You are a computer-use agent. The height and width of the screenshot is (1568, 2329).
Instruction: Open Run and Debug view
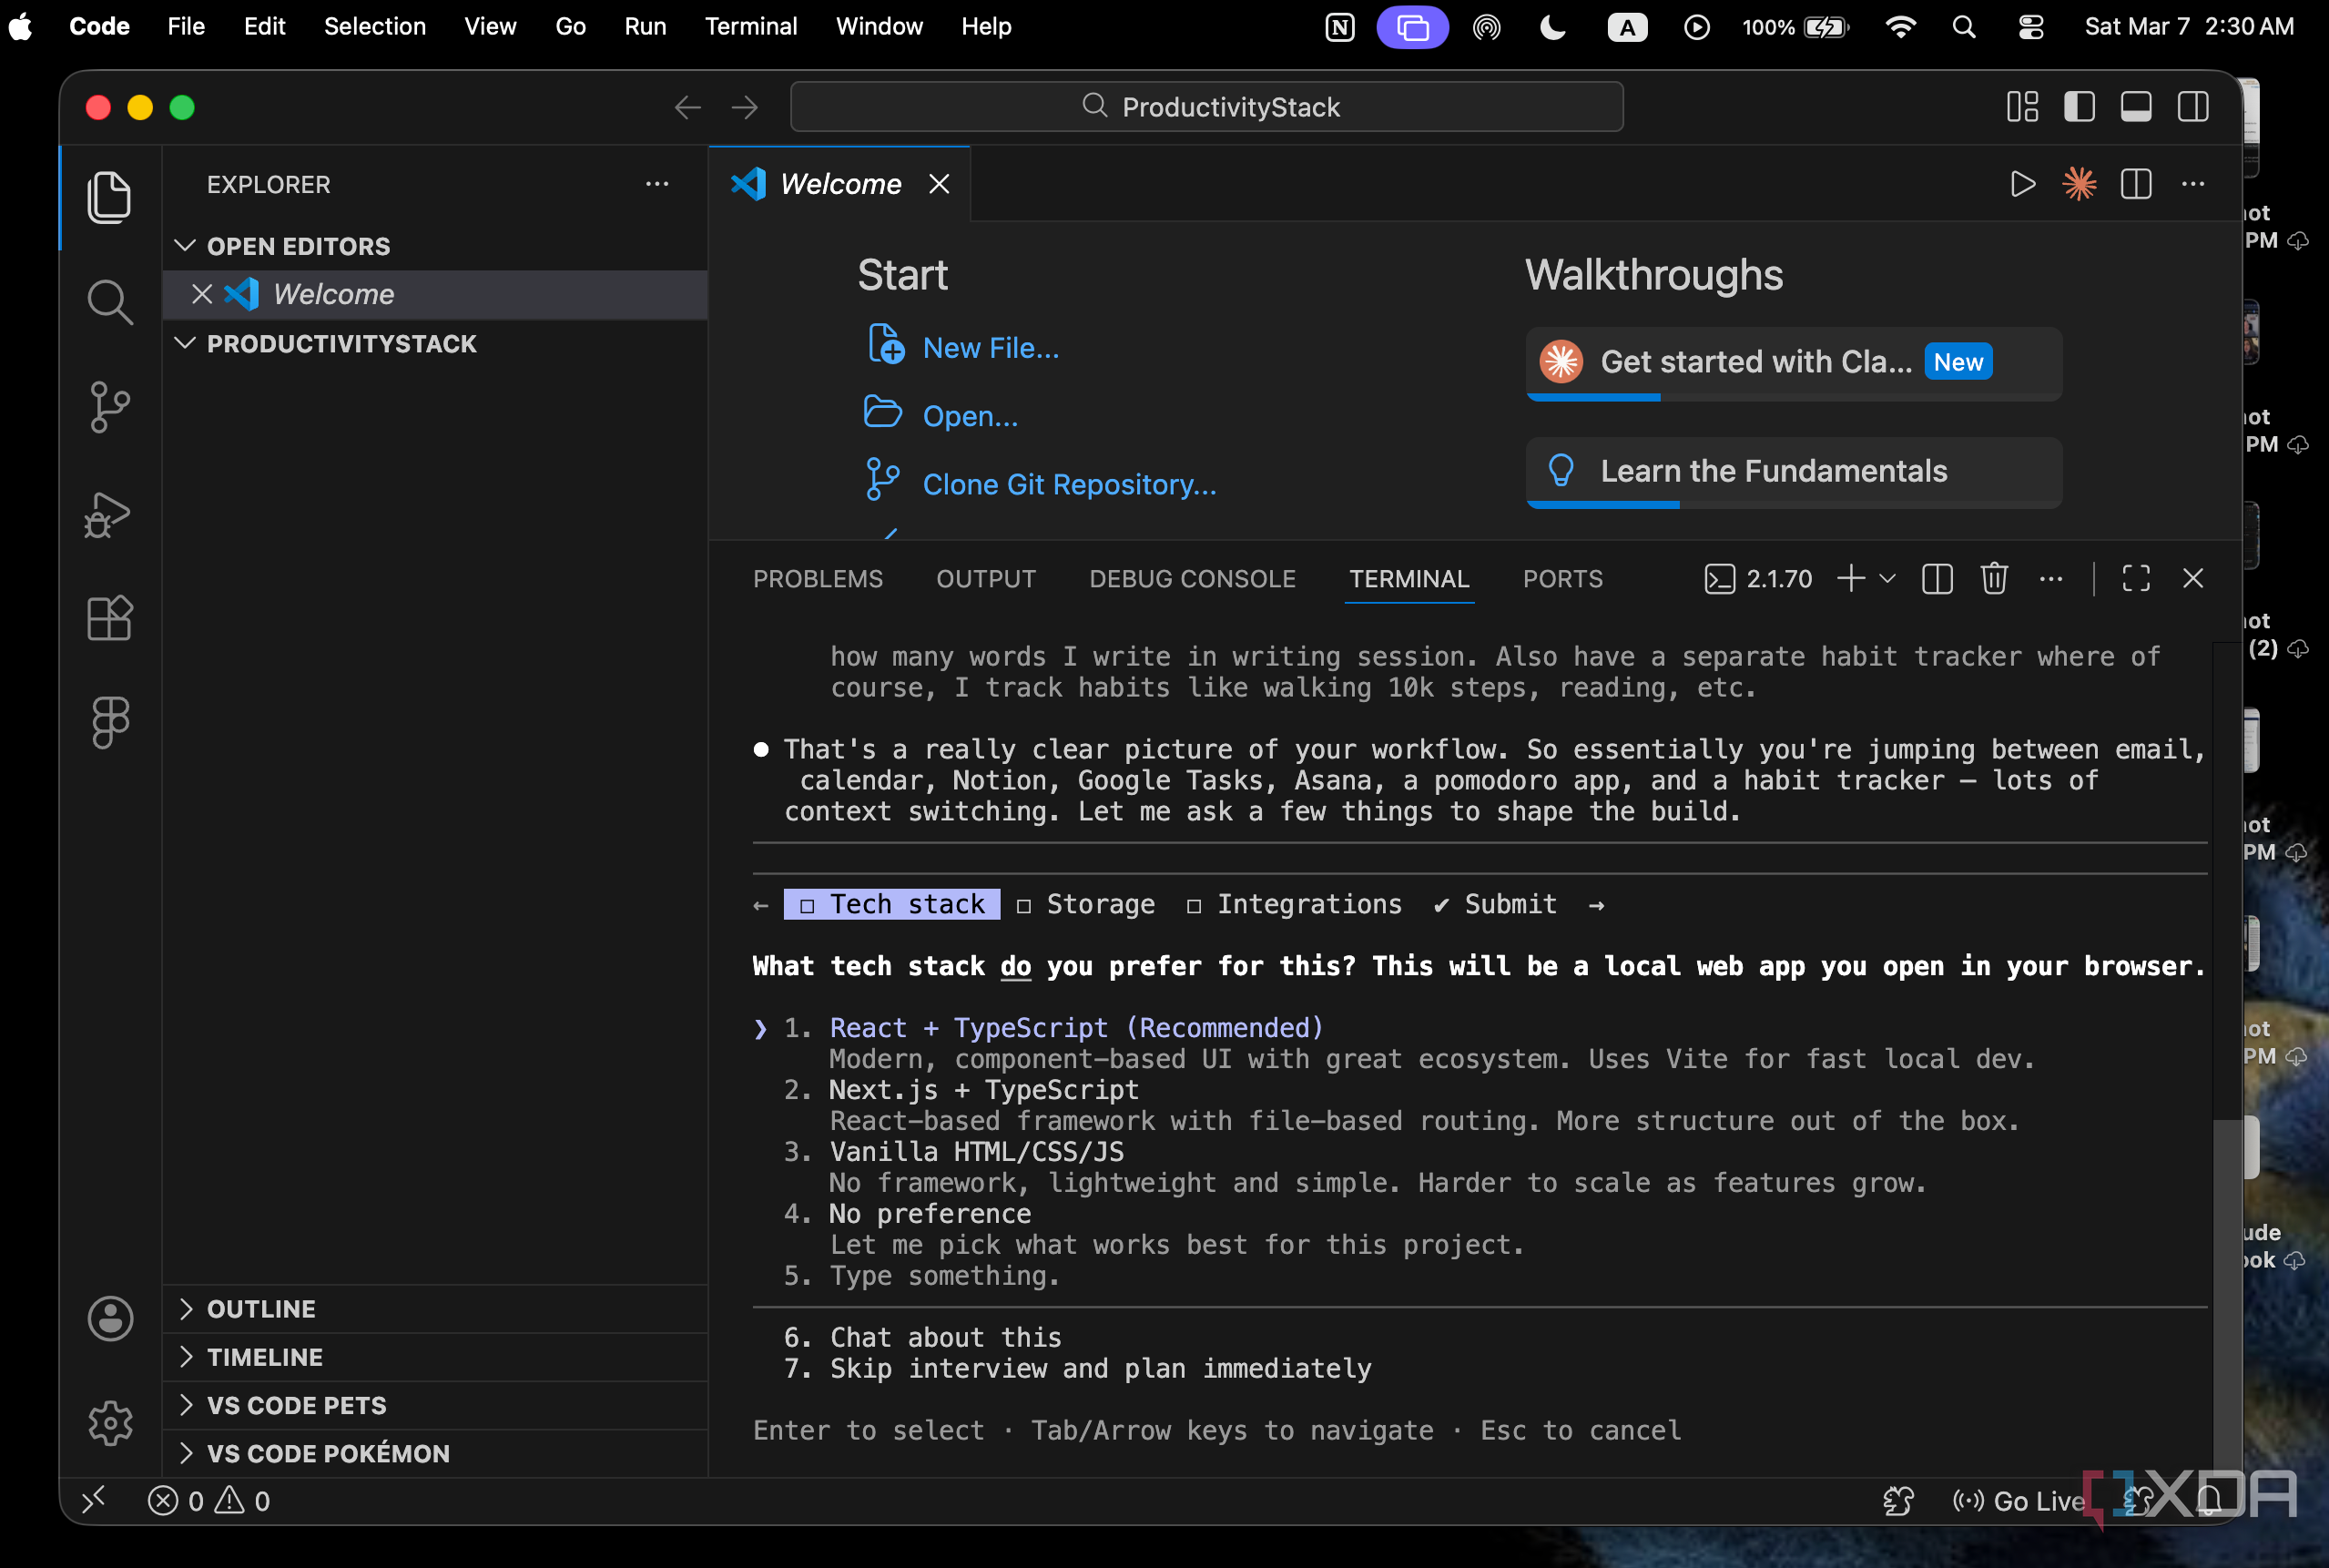click(109, 515)
